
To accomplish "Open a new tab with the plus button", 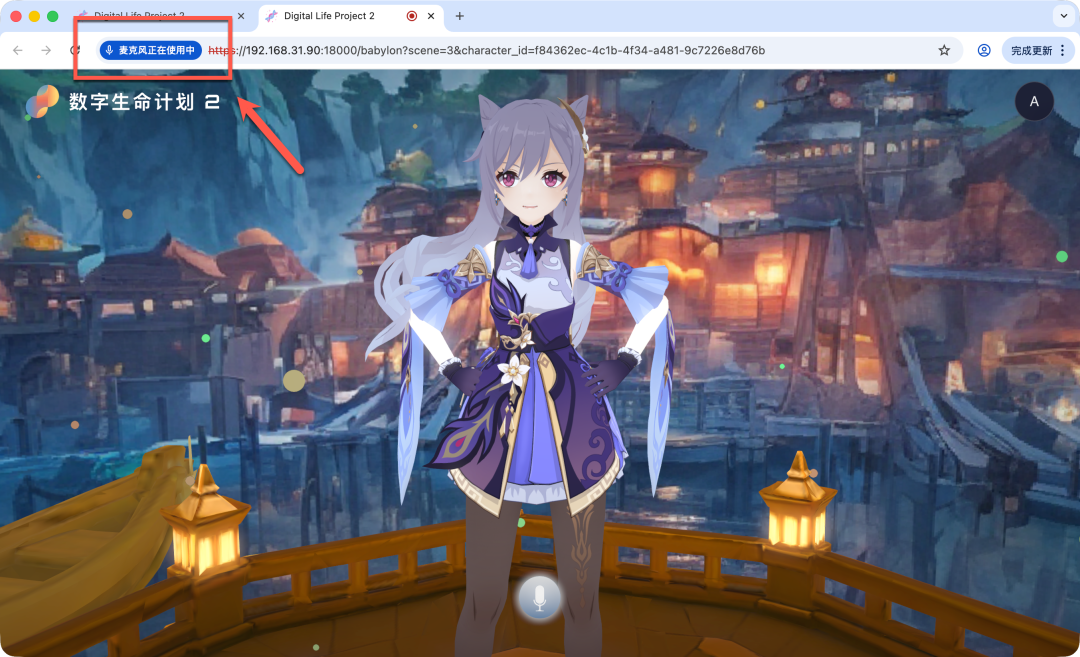I will [x=459, y=16].
